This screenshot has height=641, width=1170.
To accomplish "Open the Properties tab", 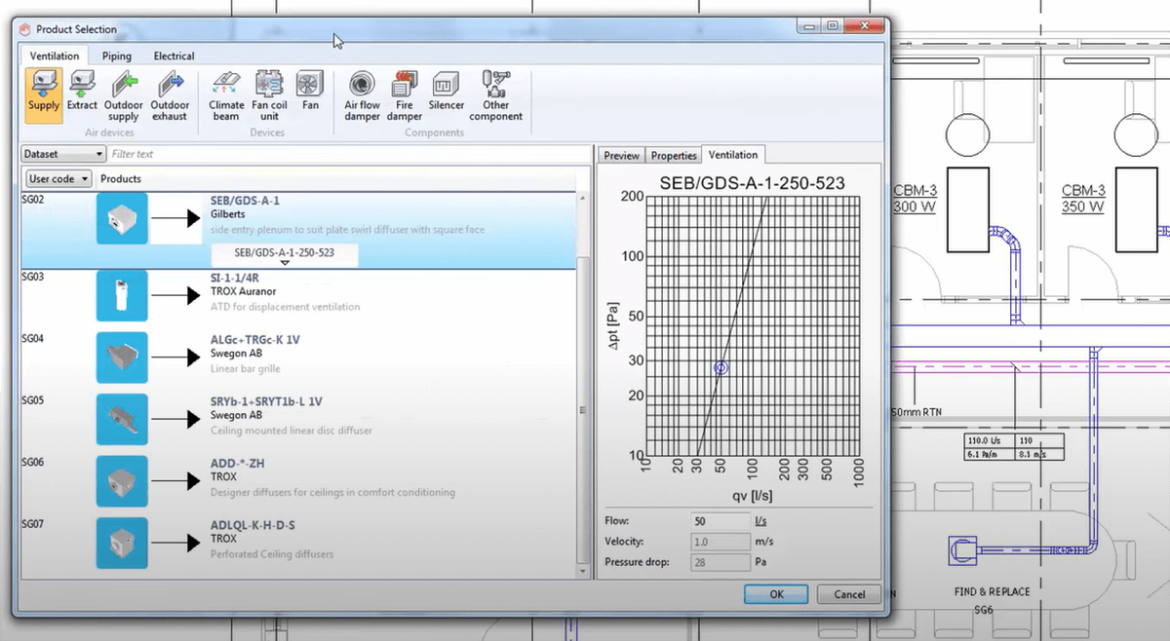I will tap(673, 155).
